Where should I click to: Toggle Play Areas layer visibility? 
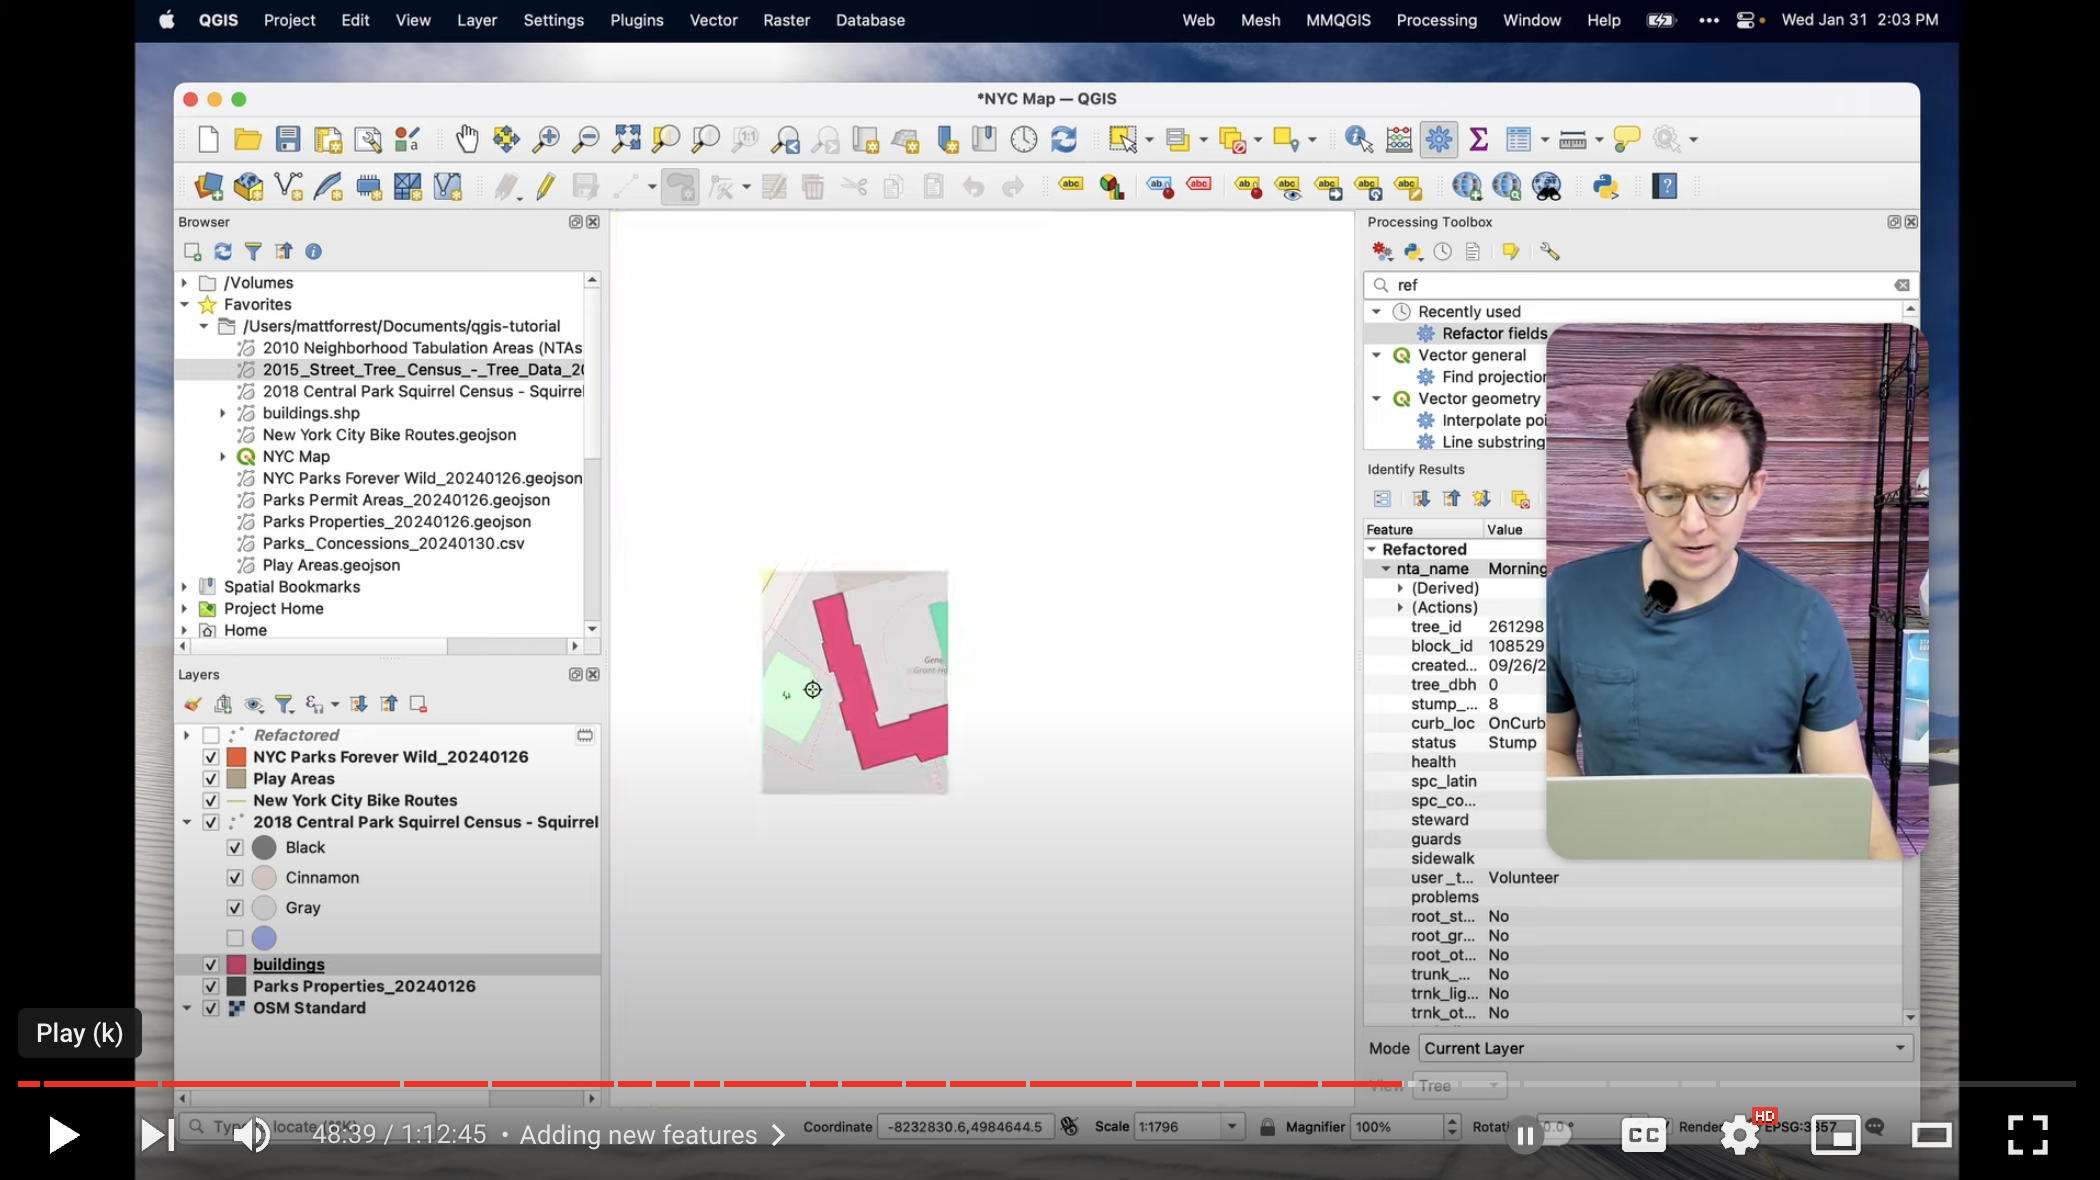[211, 779]
